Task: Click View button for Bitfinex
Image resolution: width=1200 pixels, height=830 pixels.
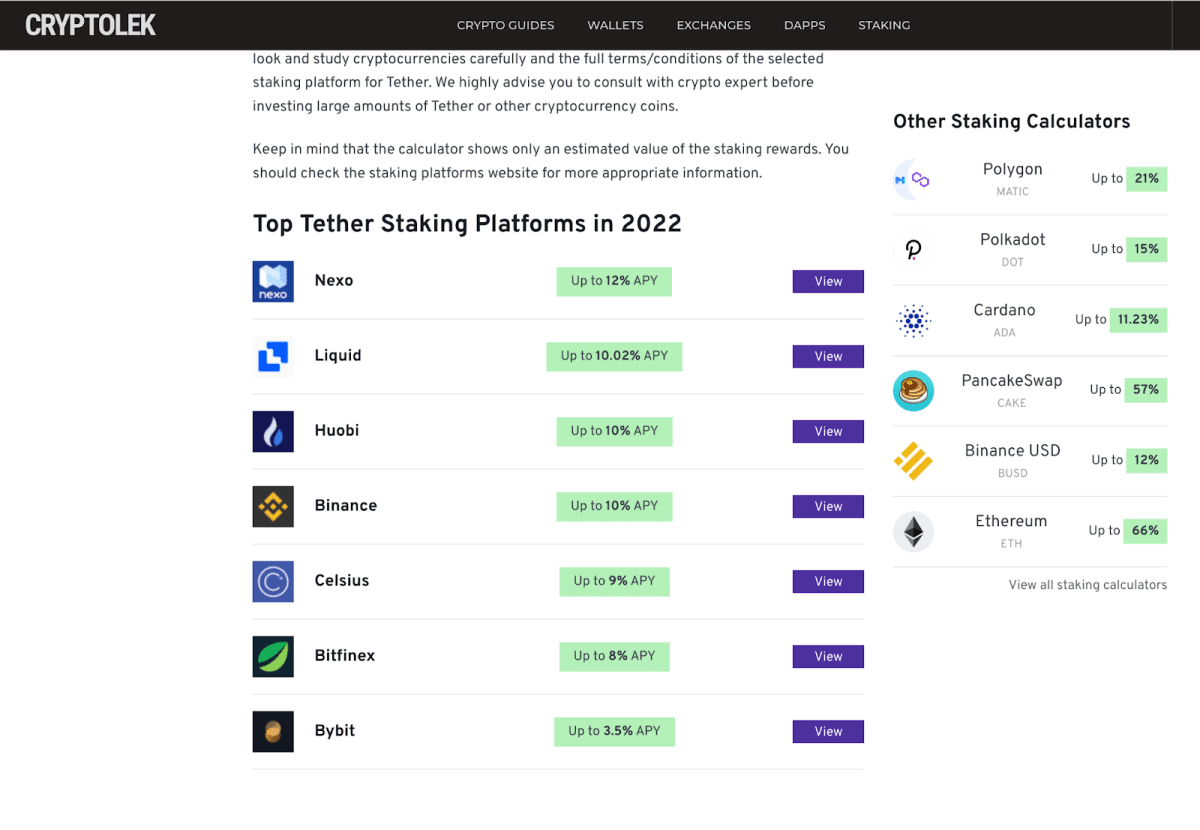Action: 828,656
